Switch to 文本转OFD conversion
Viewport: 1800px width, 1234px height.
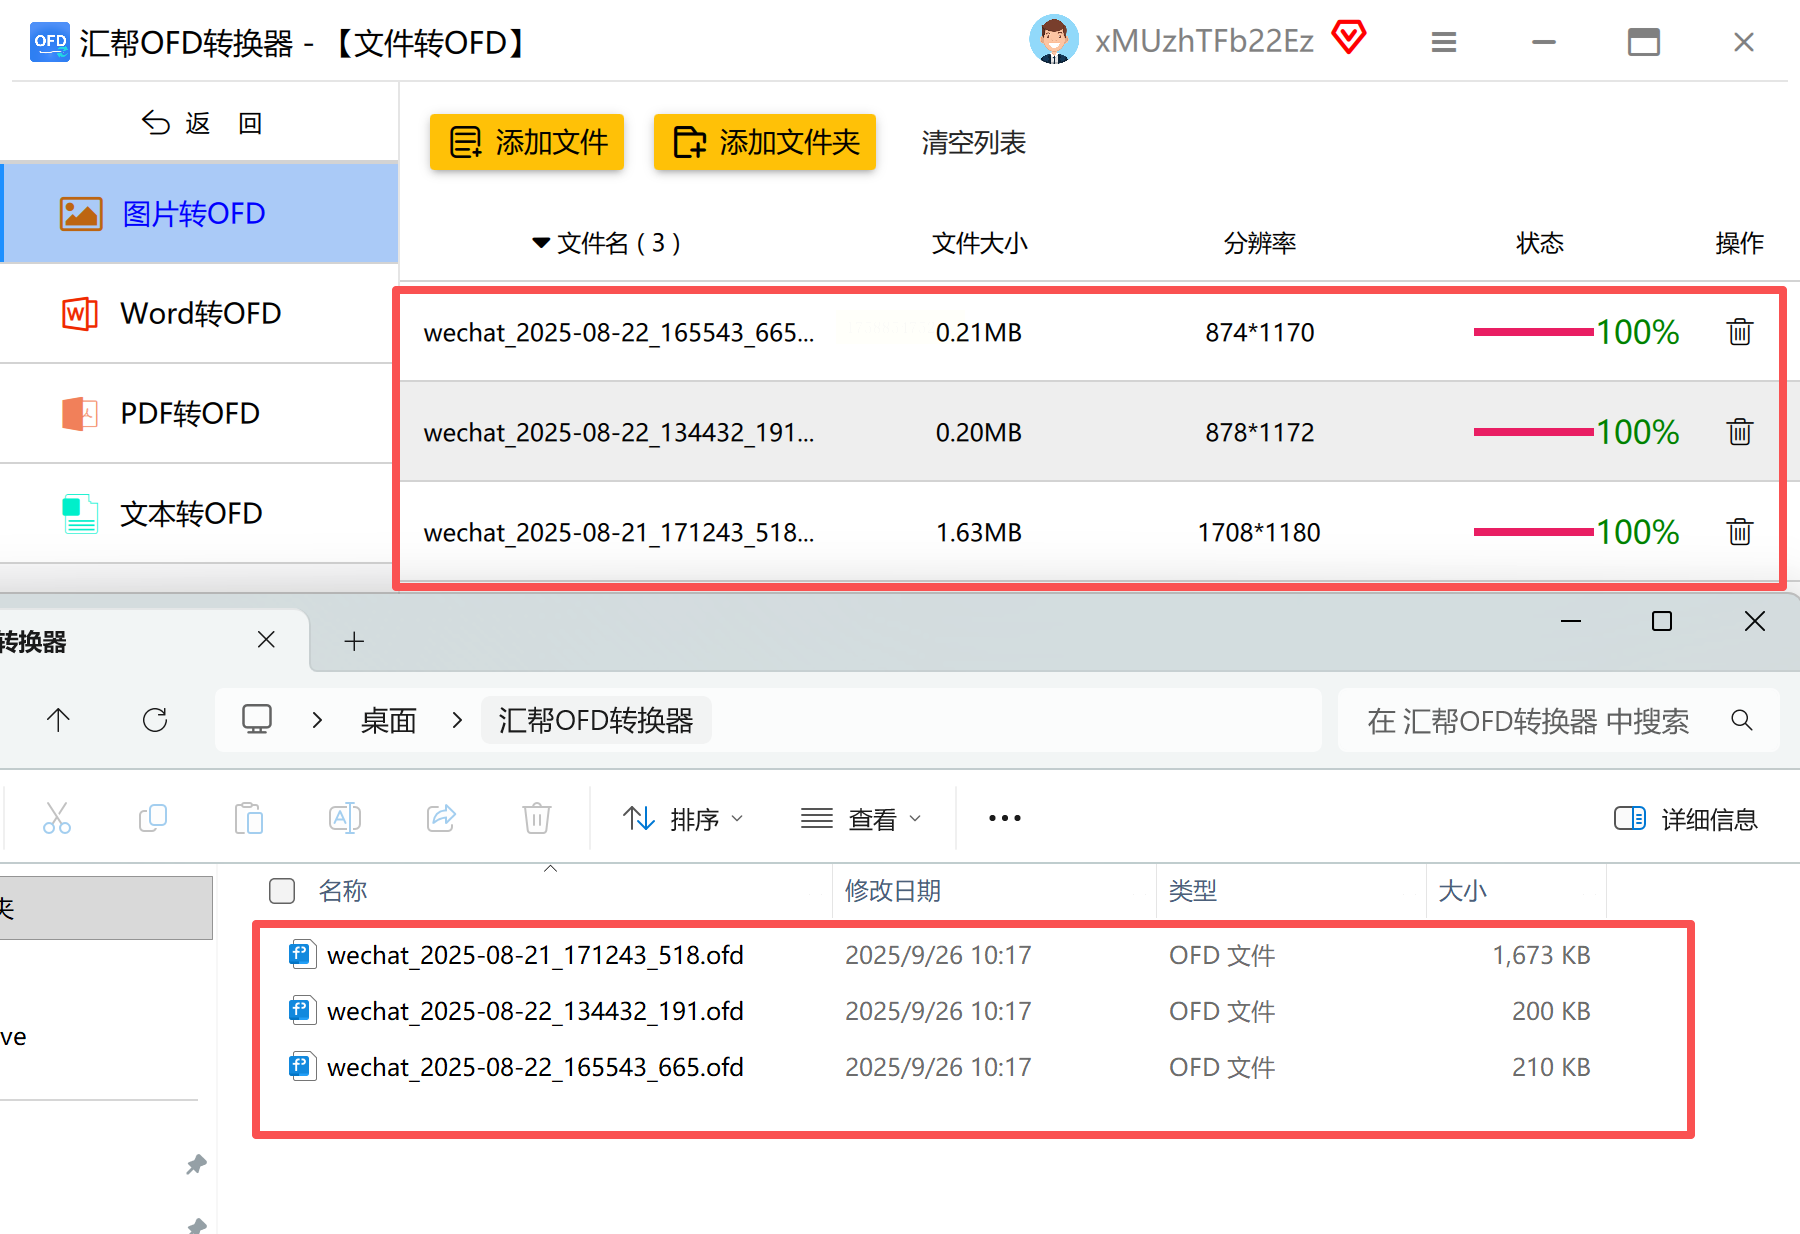point(200,513)
